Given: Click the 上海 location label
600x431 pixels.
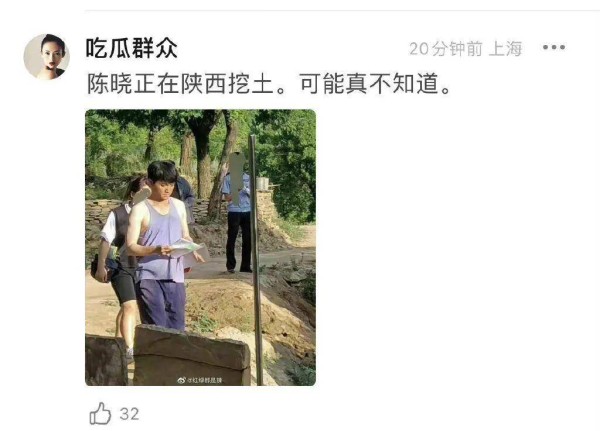Looking at the screenshot, I should tap(506, 49).
